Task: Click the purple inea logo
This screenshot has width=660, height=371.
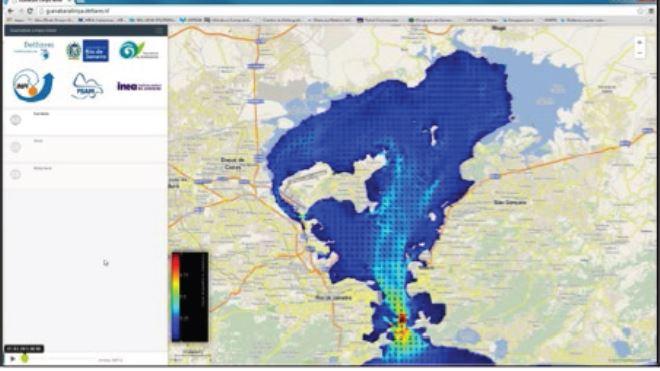Action: pos(139,86)
